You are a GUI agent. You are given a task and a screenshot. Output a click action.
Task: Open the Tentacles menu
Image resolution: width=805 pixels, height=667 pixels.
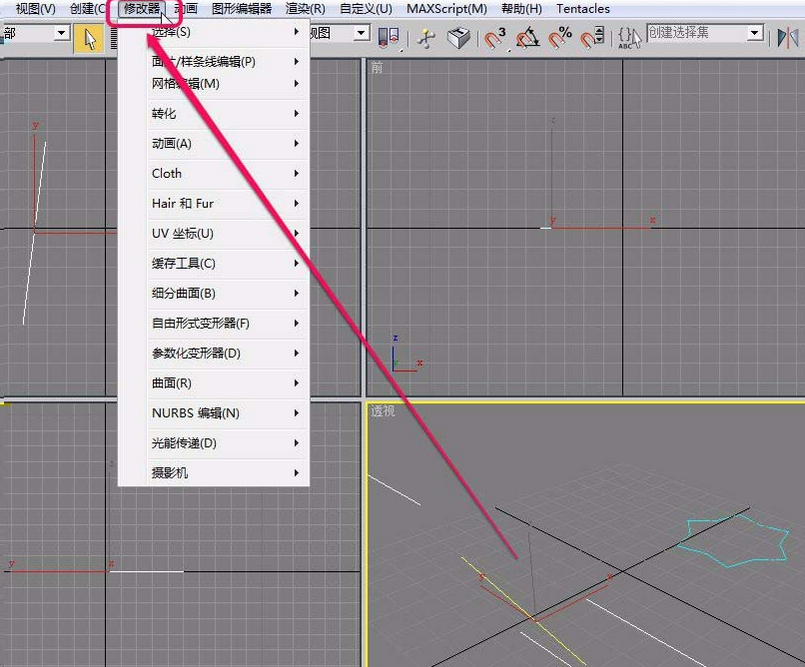pyautogui.click(x=582, y=9)
